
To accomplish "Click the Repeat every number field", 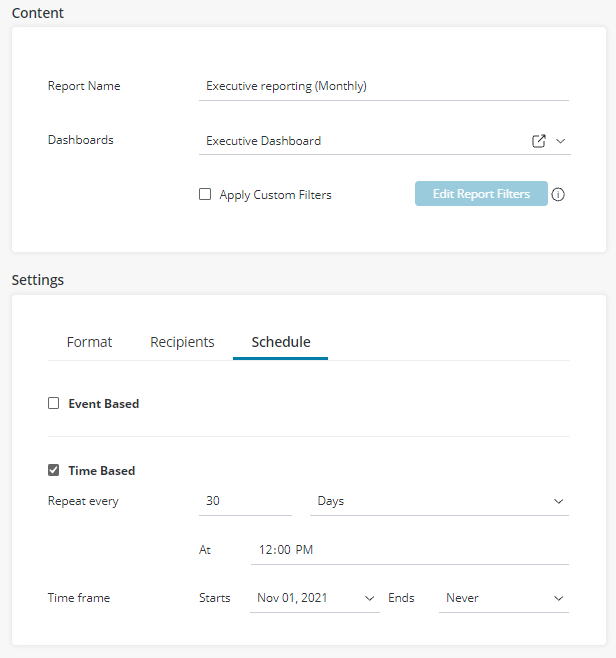I will click(245, 501).
